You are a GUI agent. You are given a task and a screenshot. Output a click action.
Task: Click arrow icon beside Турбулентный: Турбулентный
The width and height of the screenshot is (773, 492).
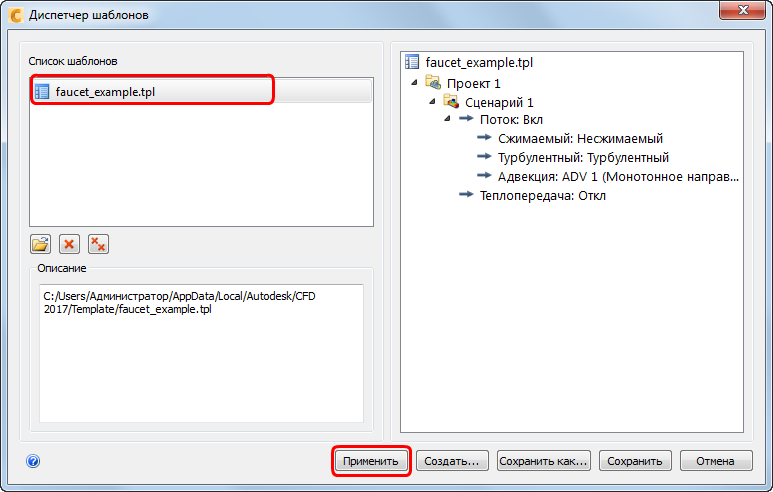coord(485,157)
